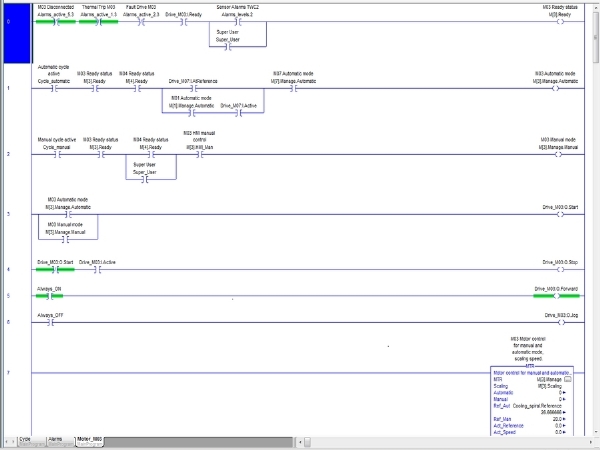
Task: Select the Drive_M07:I.Active branch contact
Action: (239, 113)
